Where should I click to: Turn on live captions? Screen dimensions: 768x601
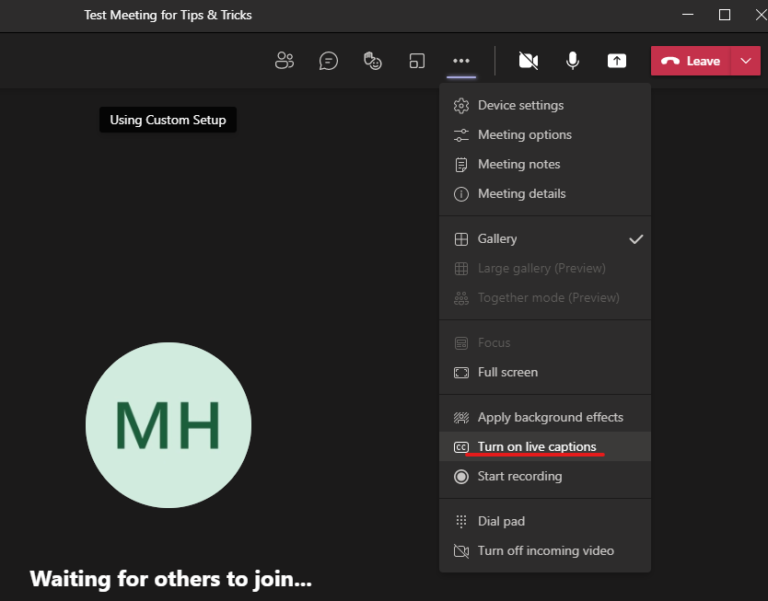pos(545,447)
